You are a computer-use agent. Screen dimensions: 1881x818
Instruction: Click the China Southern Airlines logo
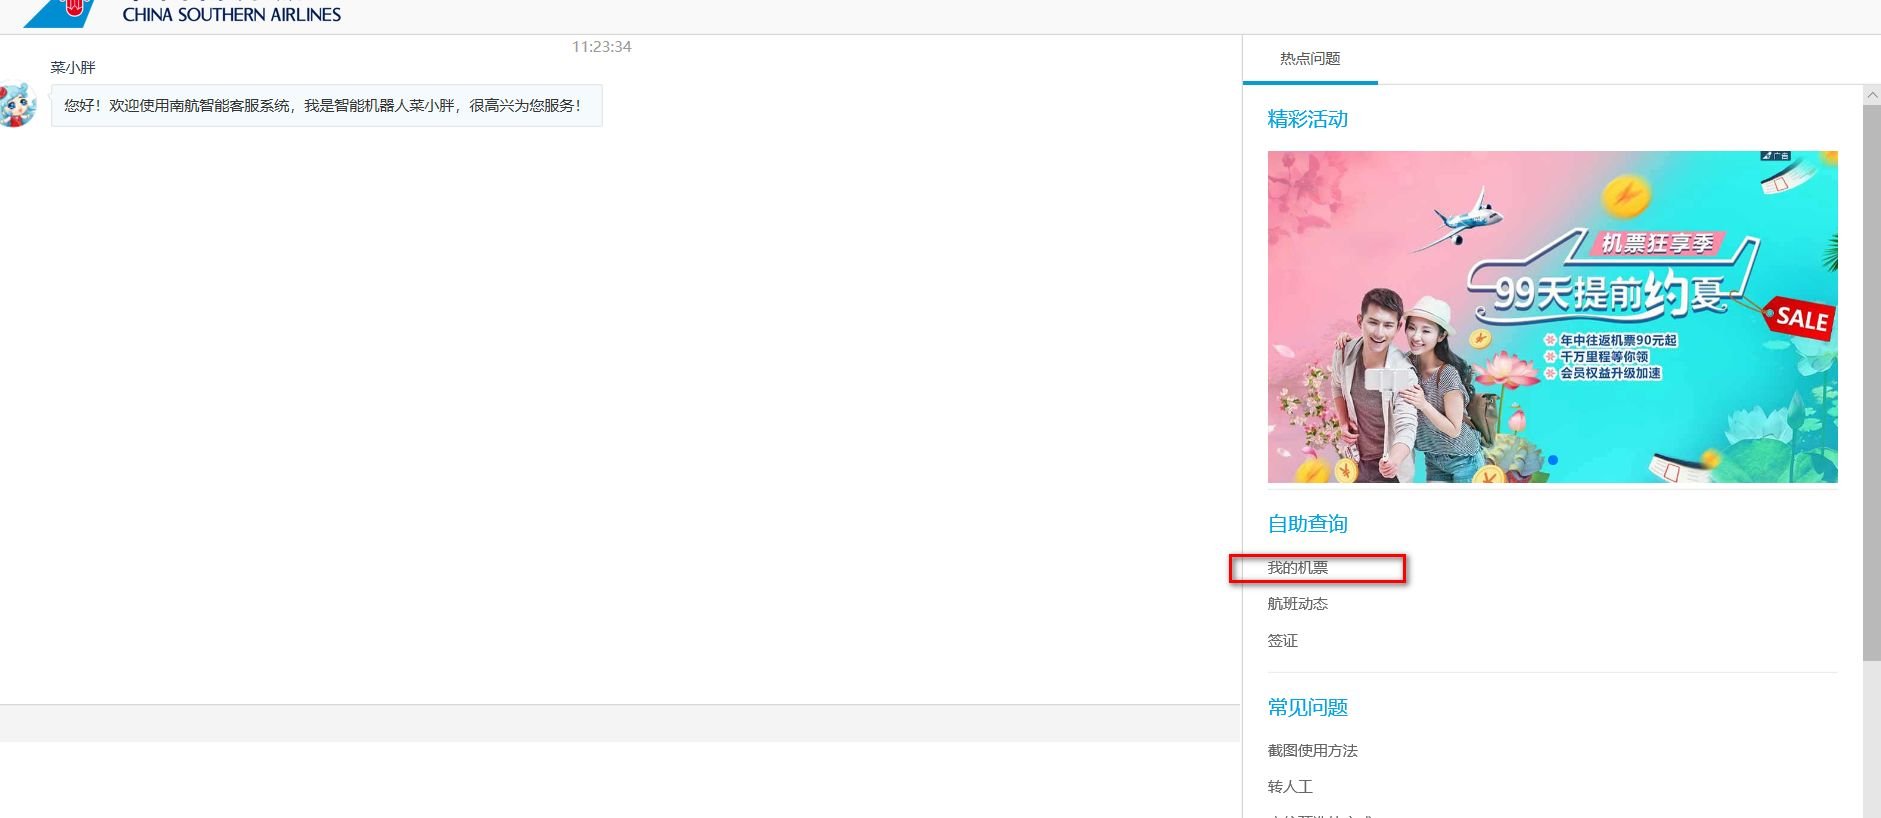click(x=182, y=14)
